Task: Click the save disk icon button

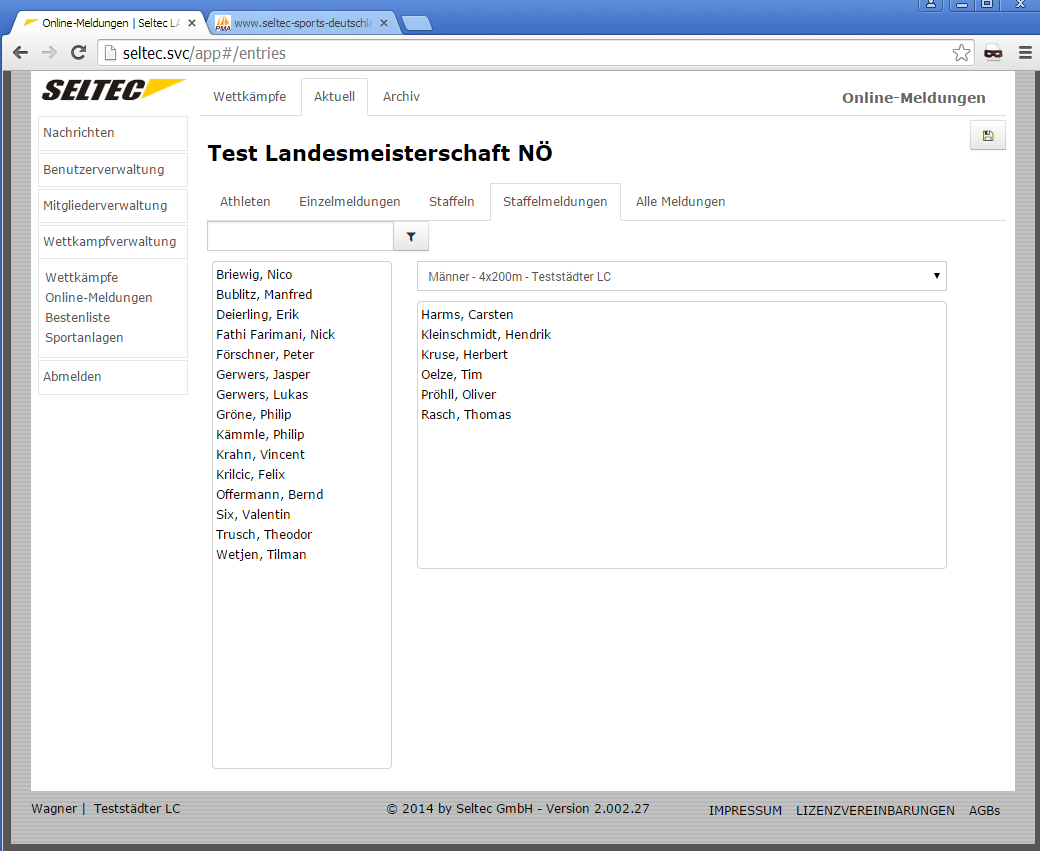Action: click(987, 136)
